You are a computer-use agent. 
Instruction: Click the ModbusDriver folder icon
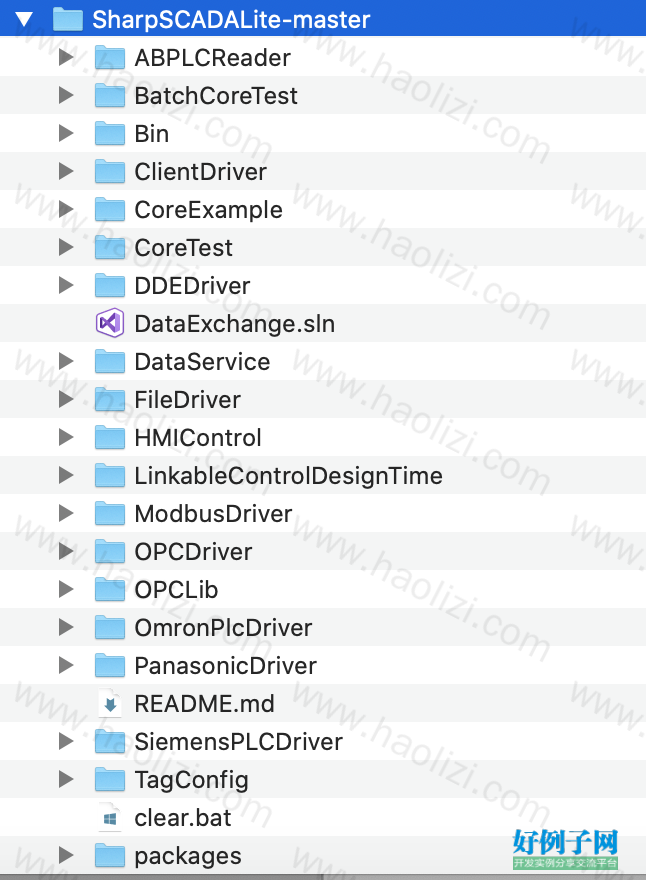[x=110, y=513]
